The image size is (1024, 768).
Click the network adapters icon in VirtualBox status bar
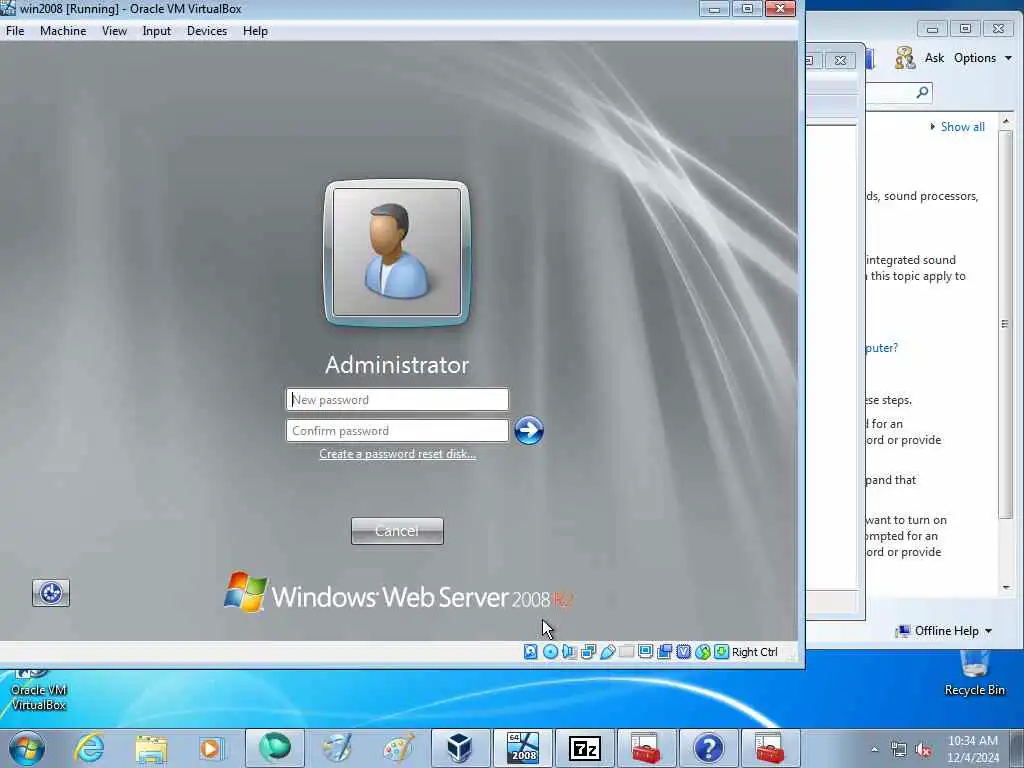(588, 651)
